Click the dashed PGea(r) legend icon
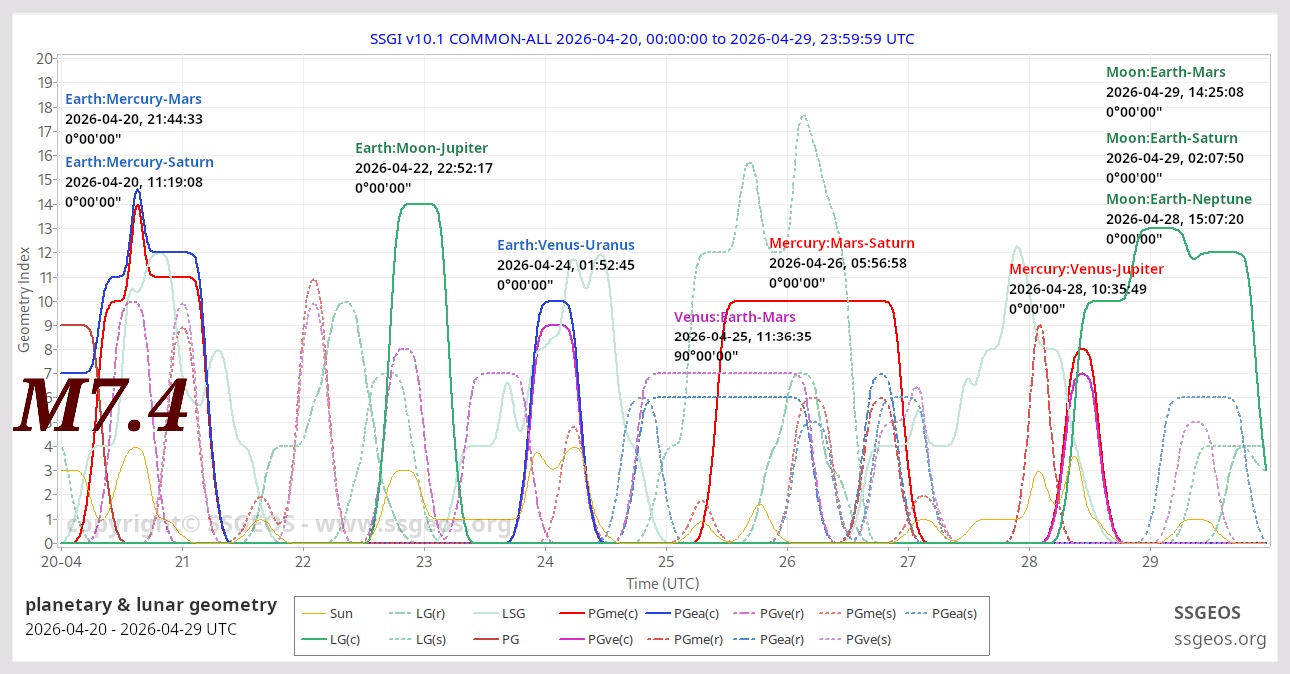The image size is (1290, 674). pos(744,638)
